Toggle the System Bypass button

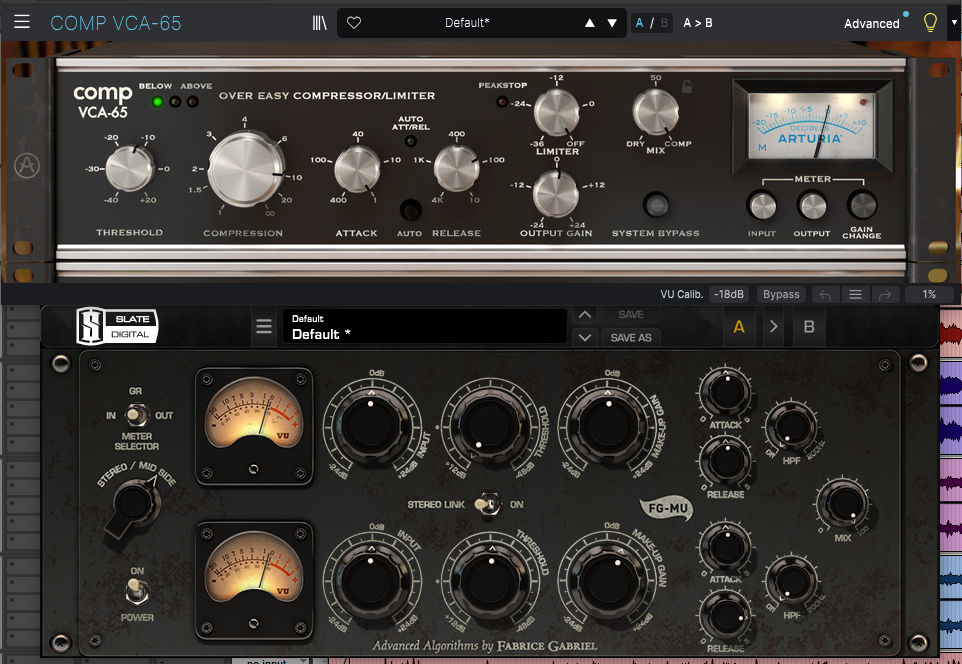tap(656, 204)
